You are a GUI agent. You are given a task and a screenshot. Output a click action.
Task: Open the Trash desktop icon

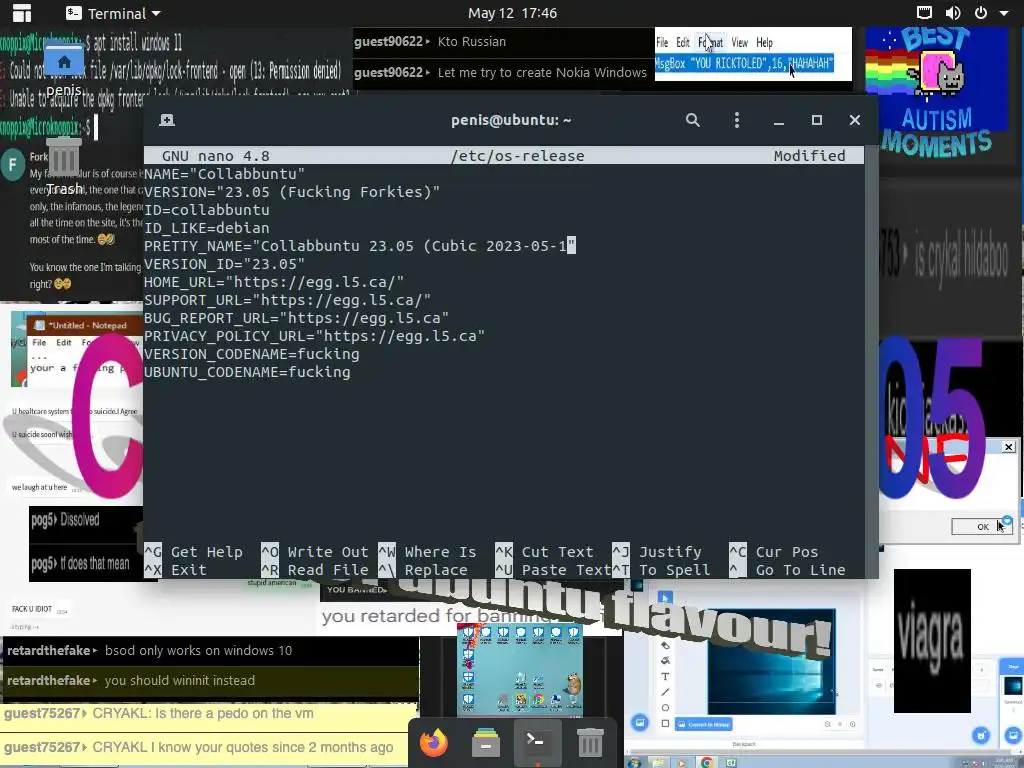pyautogui.click(x=64, y=167)
